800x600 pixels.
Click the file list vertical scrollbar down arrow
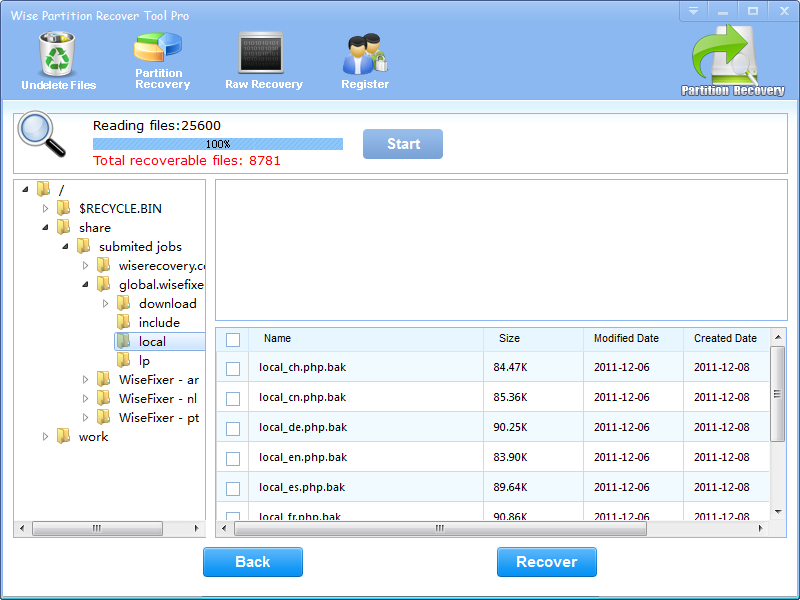pos(778,511)
